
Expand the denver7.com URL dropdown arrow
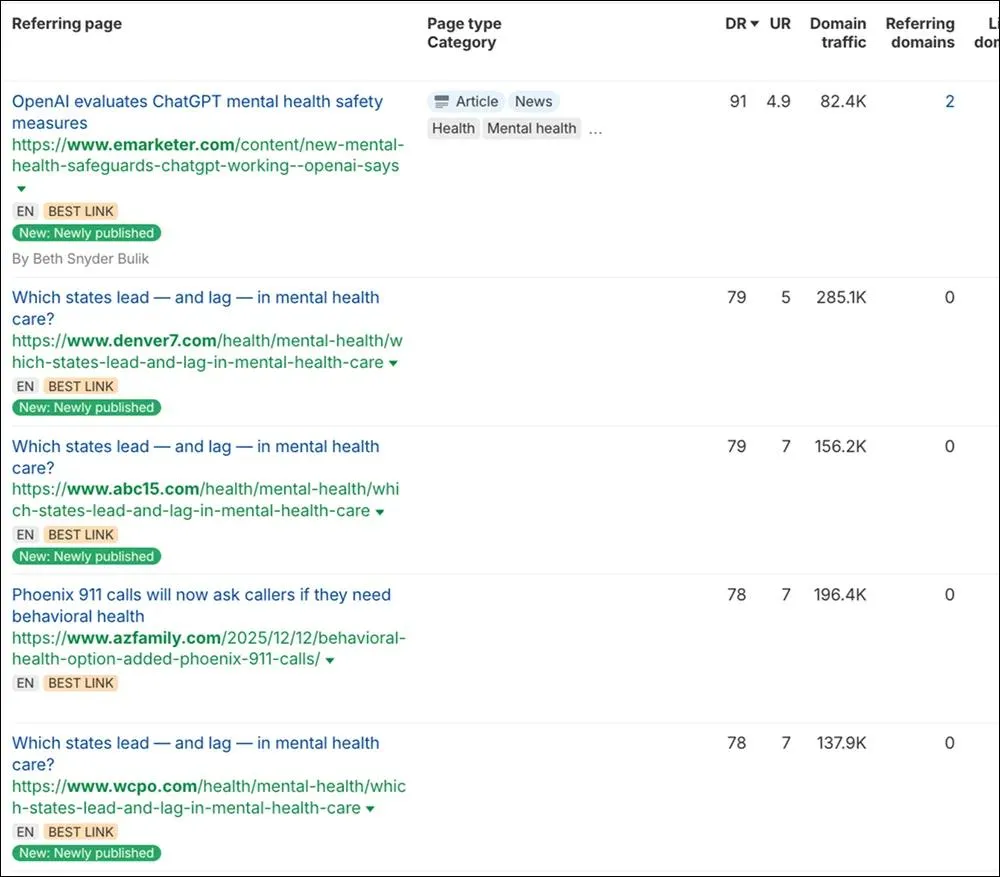393,363
